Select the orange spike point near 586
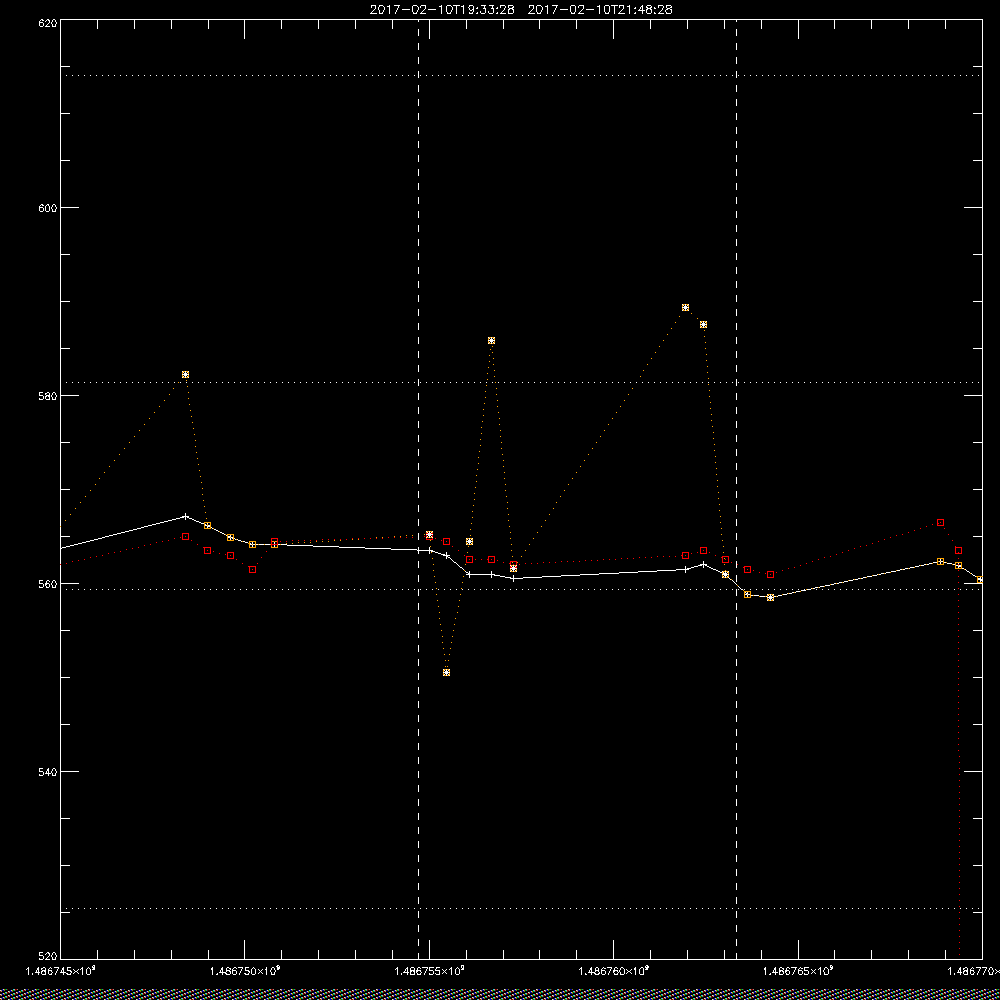Image resolution: width=1000 pixels, height=1000 pixels. (x=491, y=341)
